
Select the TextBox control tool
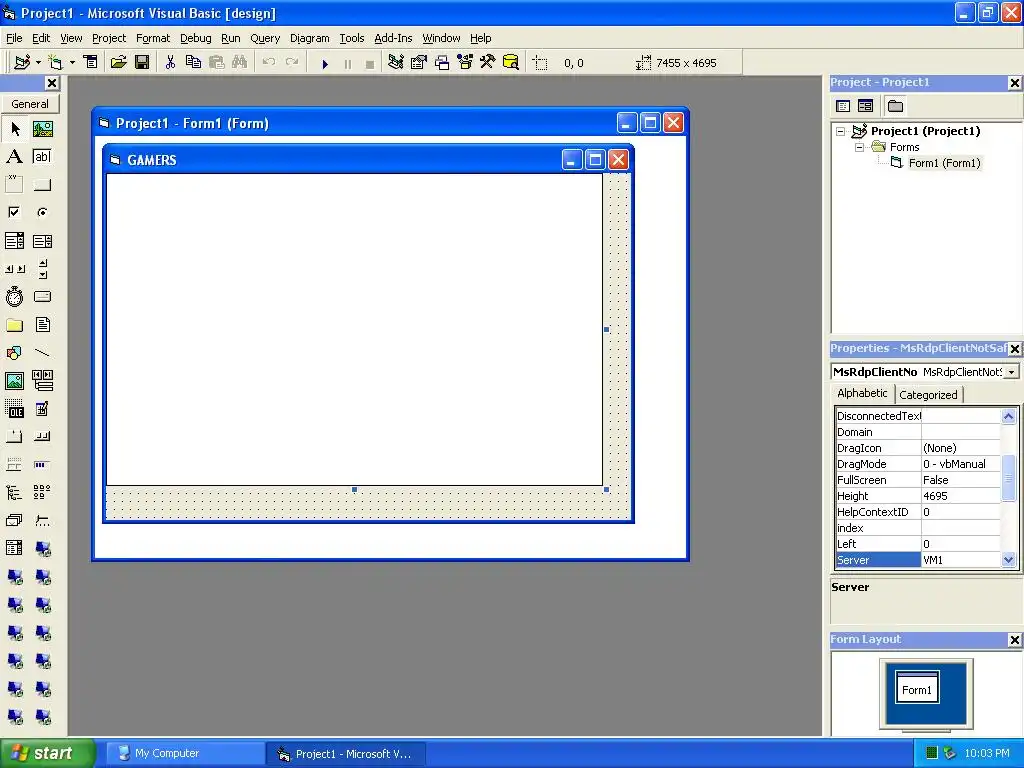point(42,157)
